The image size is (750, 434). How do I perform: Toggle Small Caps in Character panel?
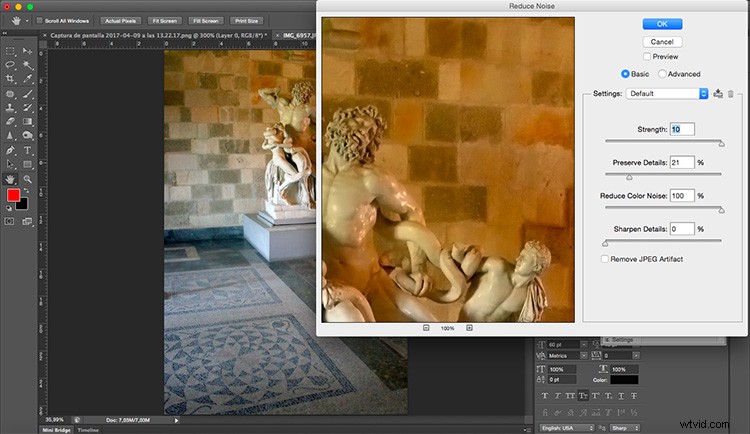coord(583,396)
